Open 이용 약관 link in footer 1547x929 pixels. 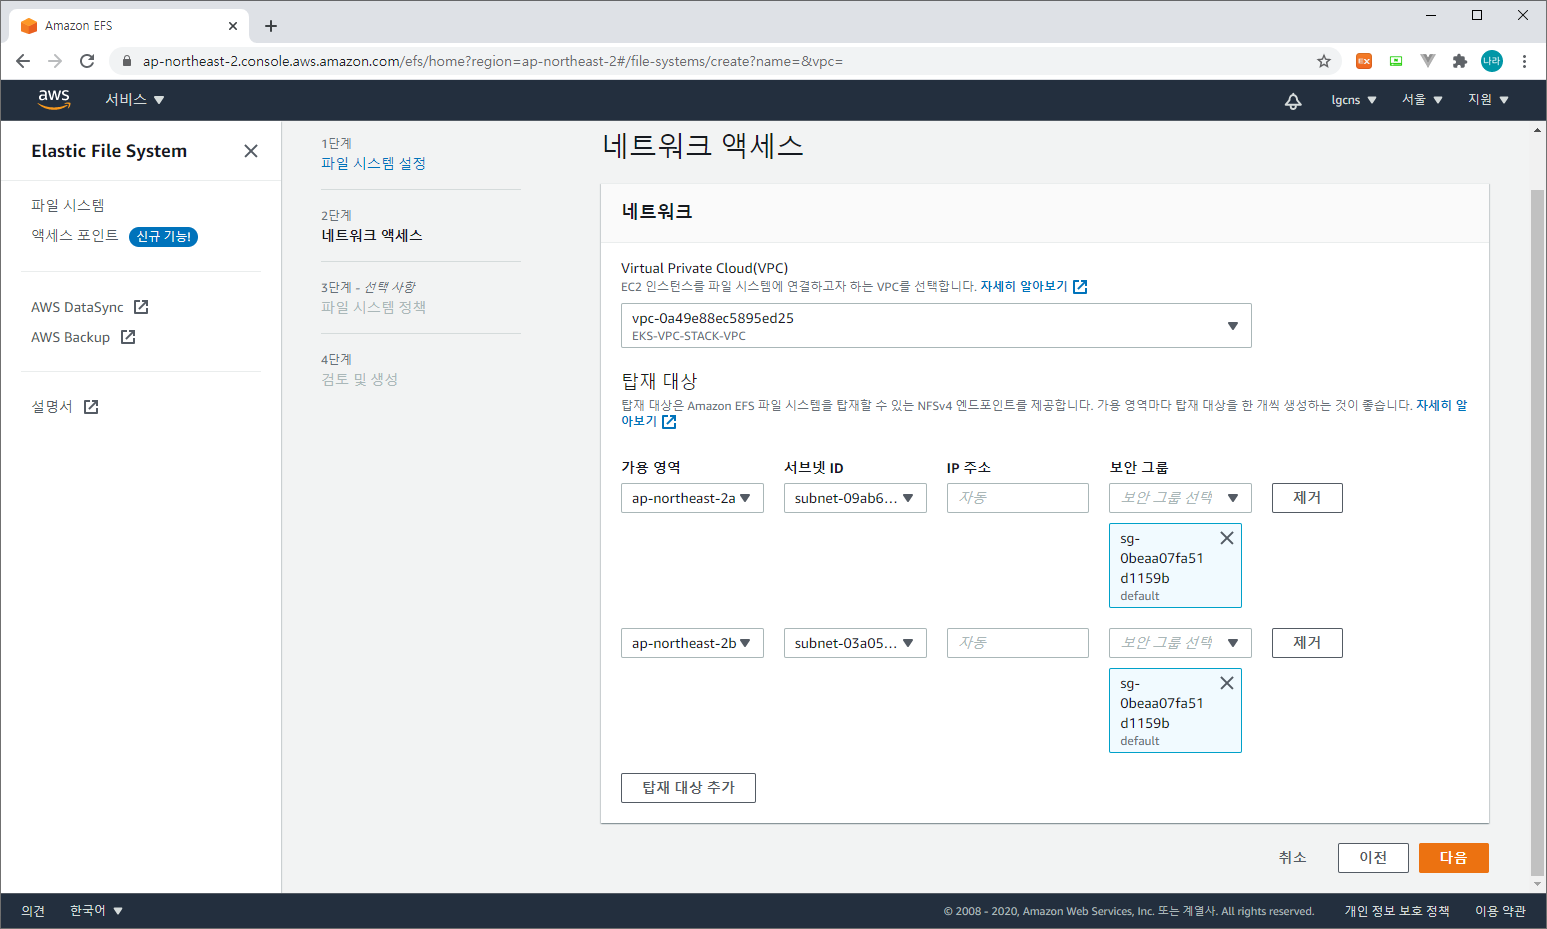[1500, 911]
